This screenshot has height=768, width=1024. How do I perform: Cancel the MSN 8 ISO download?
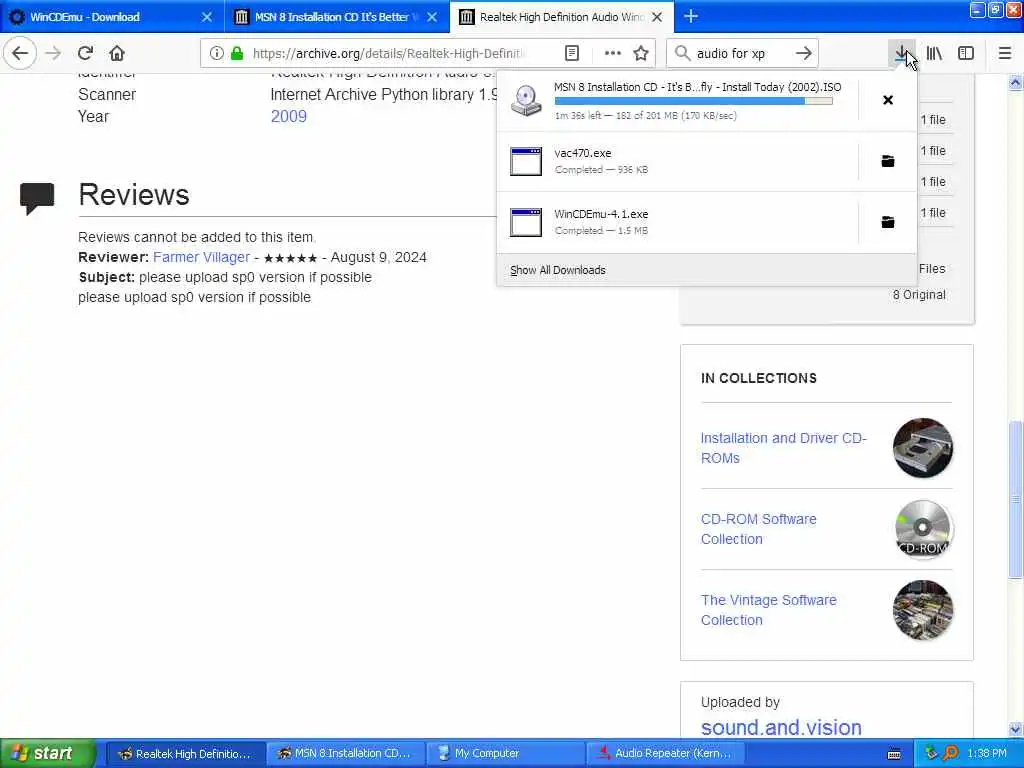888,100
